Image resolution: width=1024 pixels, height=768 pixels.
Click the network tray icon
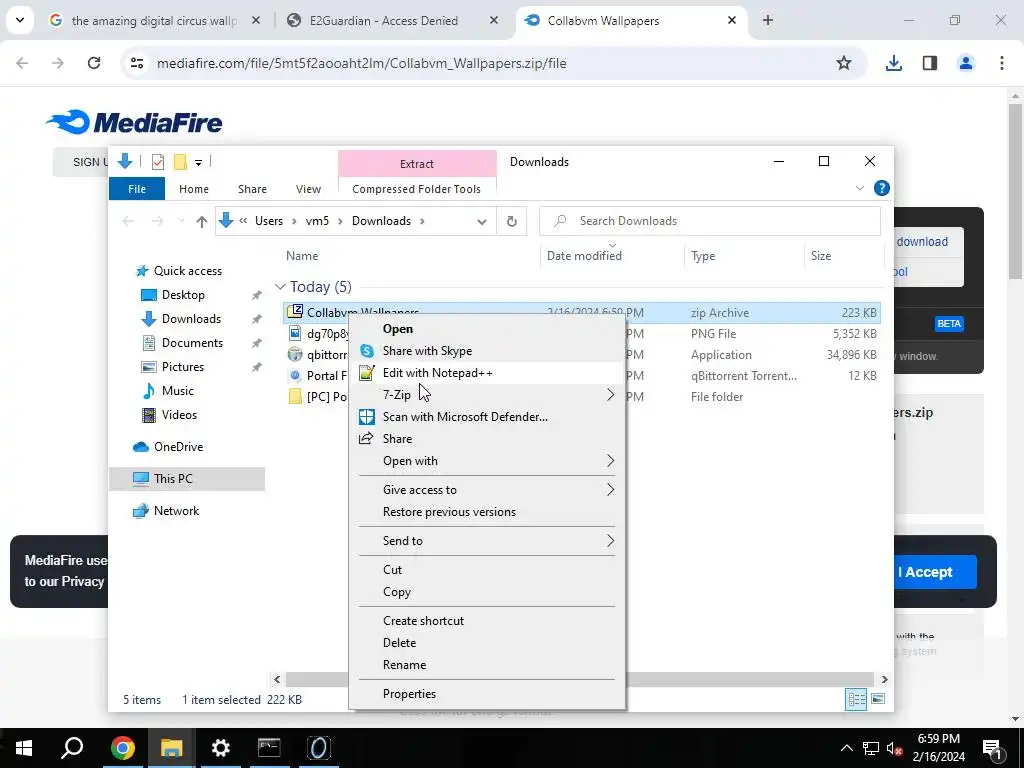point(870,748)
